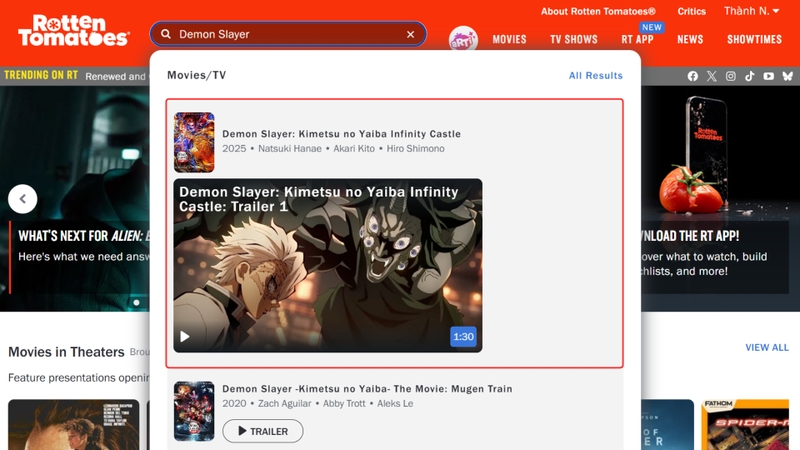Viewport: 800px width, 450px height.
Task: Open the Movies navigation menu
Action: point(509,40)
